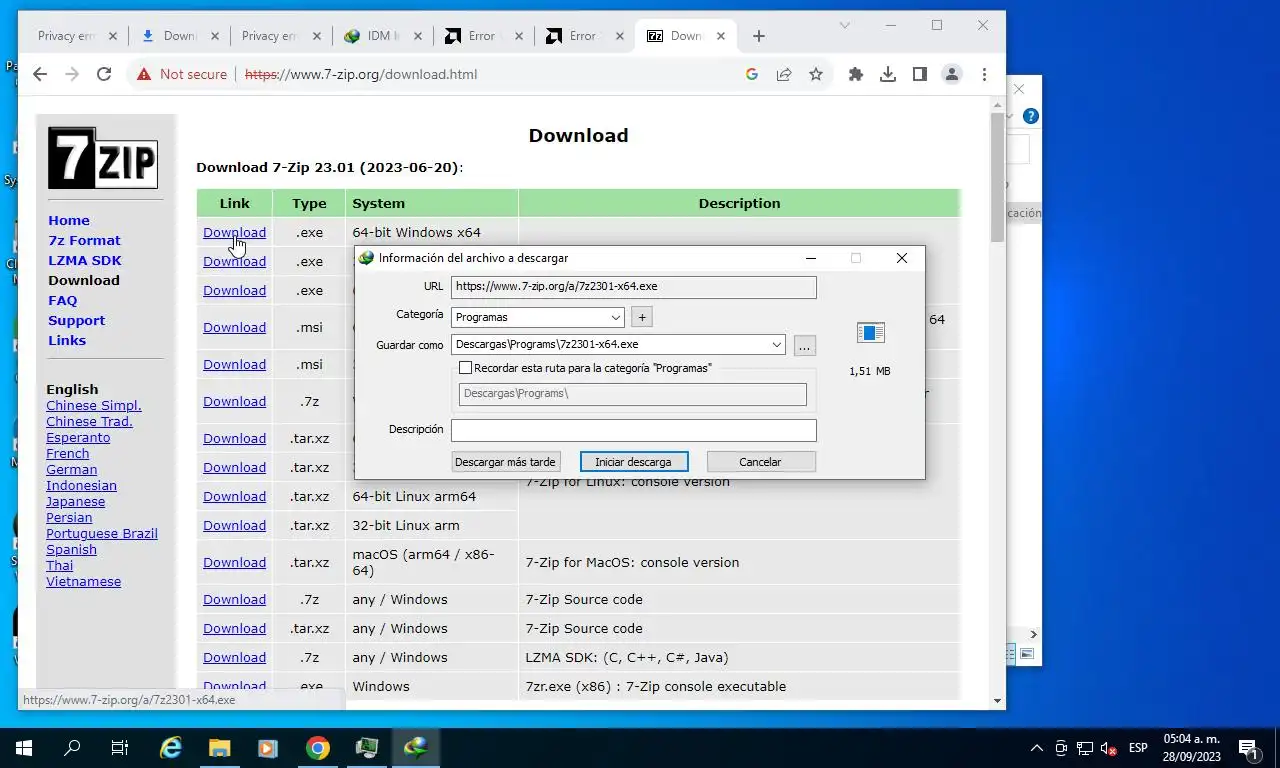Open the volume tray icon

click(x=1110, y=748)
